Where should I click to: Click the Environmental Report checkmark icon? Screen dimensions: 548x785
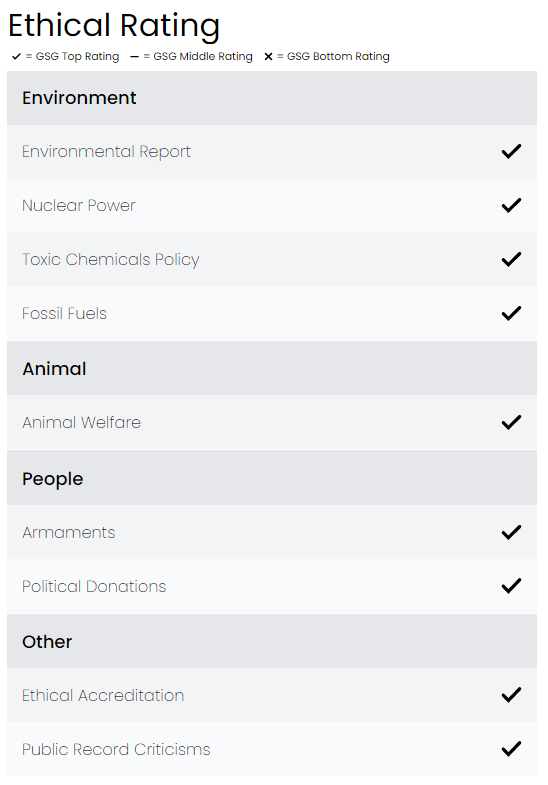click(511, 151)
